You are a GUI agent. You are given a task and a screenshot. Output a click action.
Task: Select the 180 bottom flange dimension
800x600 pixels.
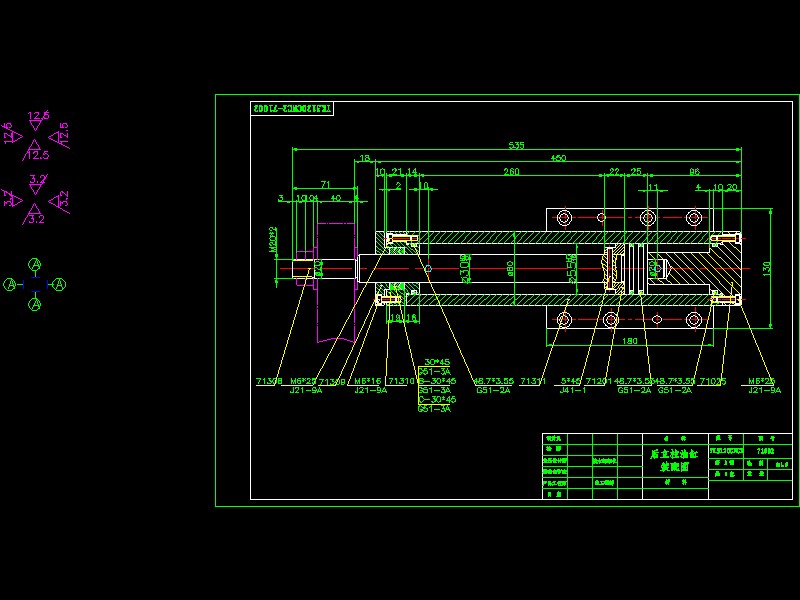tap(631, 341)
